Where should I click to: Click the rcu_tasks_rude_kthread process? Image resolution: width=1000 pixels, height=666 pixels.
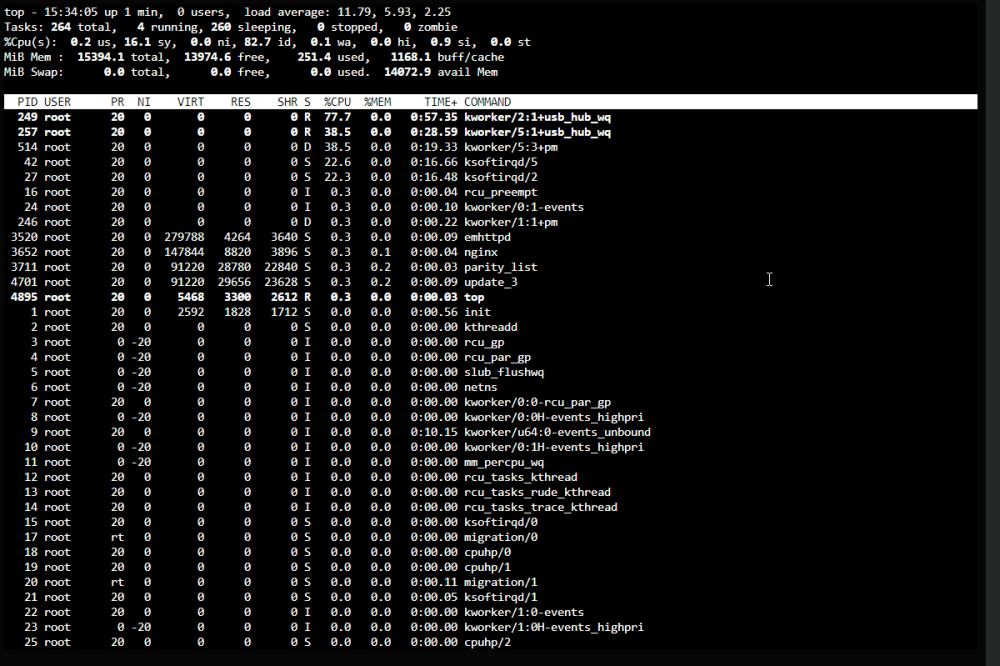click(537, 492)
